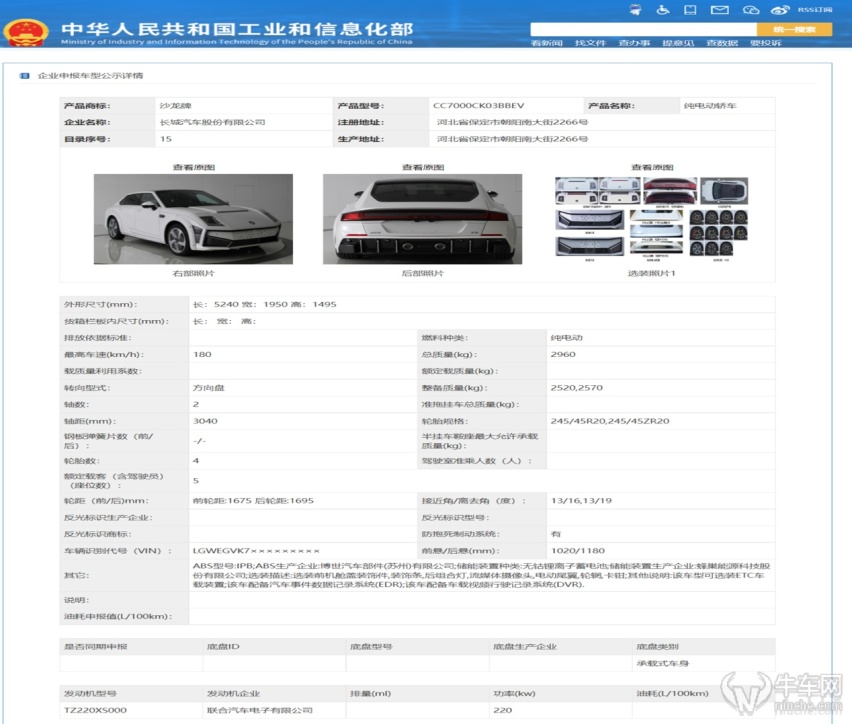Open the Weibo icon in header
The height and width of the screenshot is (724, 852).
780,10
